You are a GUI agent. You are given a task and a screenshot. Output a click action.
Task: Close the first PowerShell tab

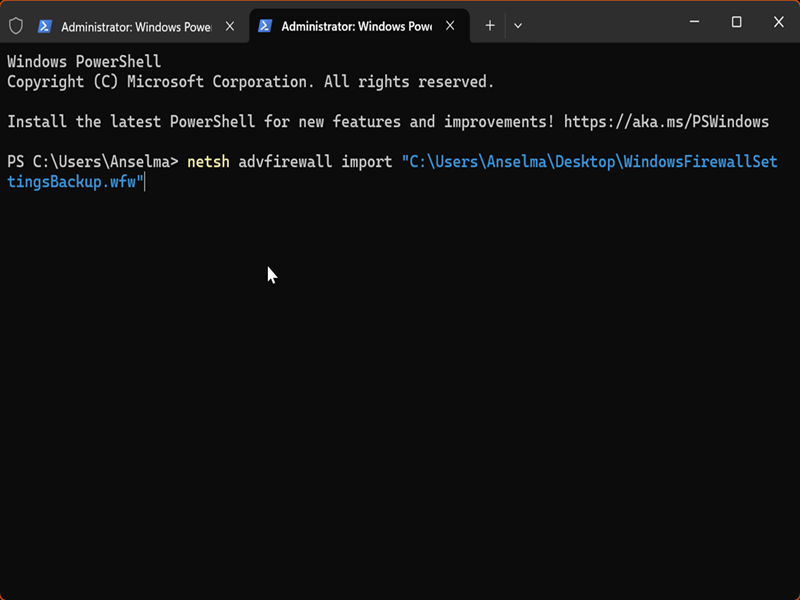(x=232, y=26)
